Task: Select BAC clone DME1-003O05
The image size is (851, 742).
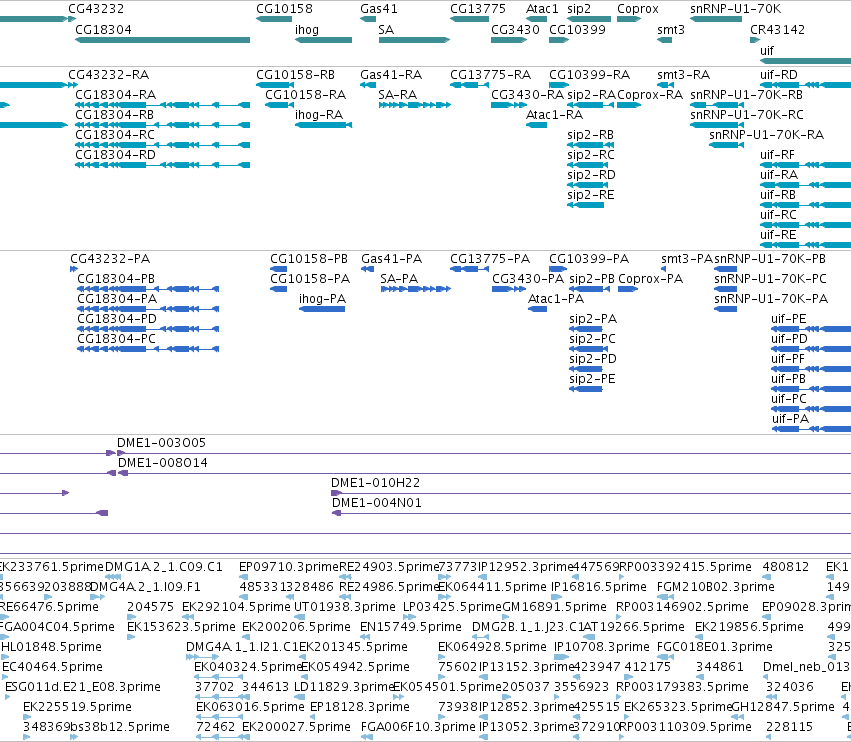Action: pos(161,443)
